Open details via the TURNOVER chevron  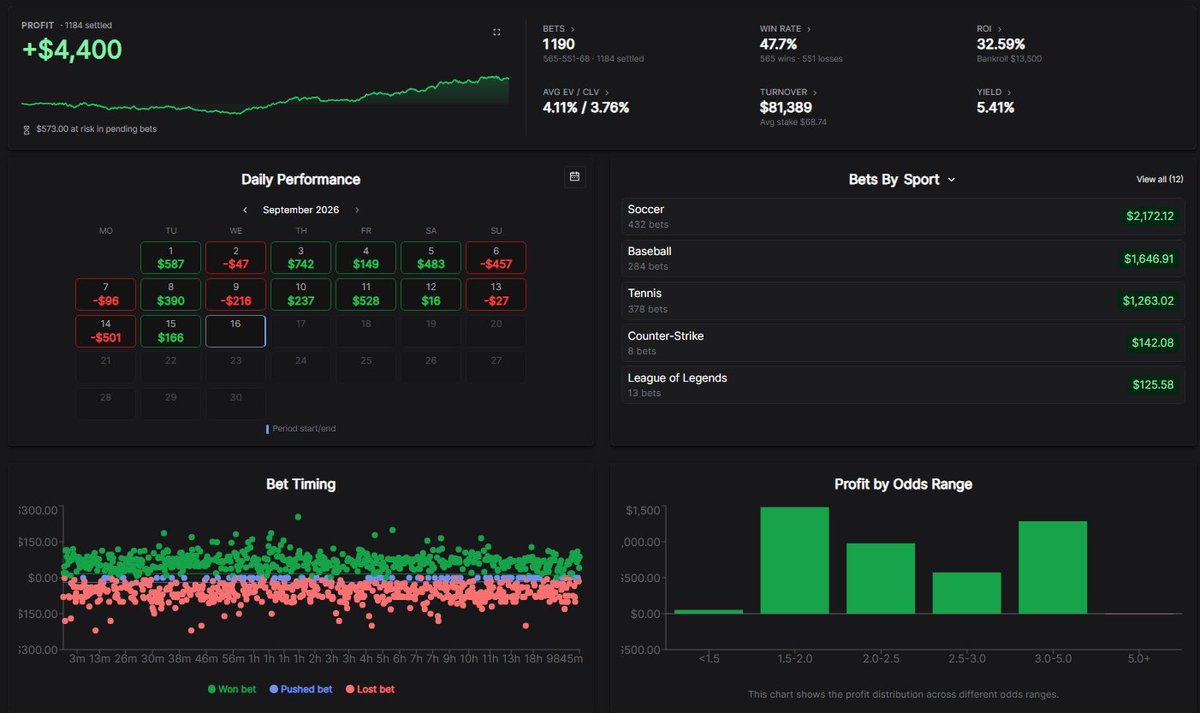click(815, 92)
